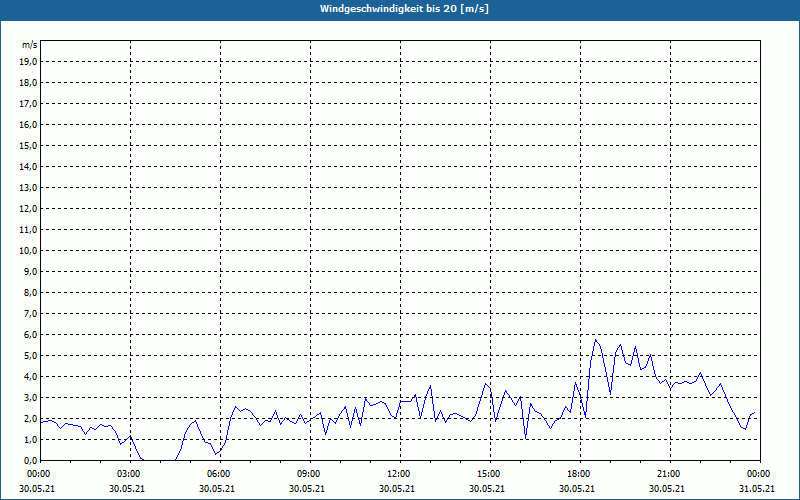Click the chart title Windgeschwindigkeit bis 20 [m/s]
The height and width of the screenshot is (500, 800).
(x=405, y=9)
